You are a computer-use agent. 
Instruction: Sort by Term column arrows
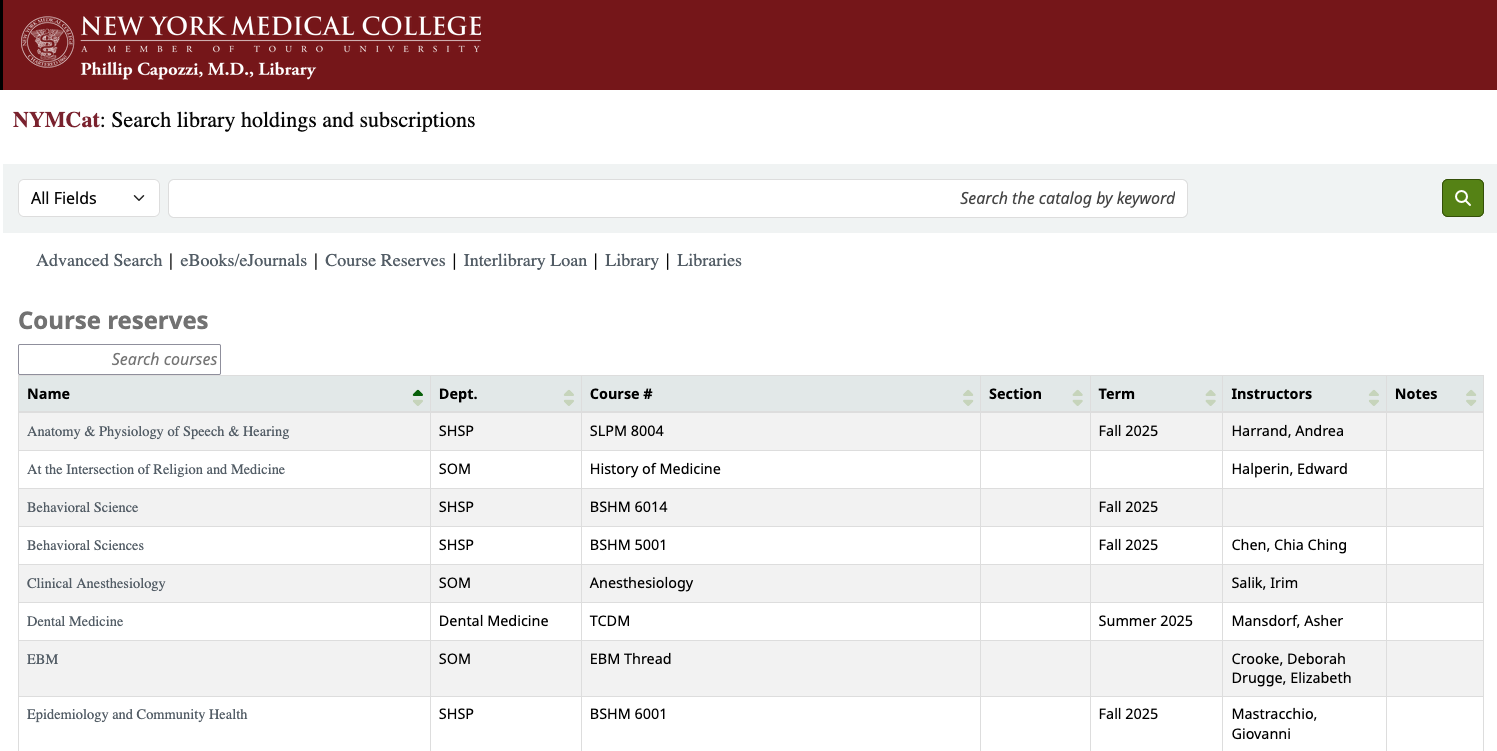[1210, 395]
